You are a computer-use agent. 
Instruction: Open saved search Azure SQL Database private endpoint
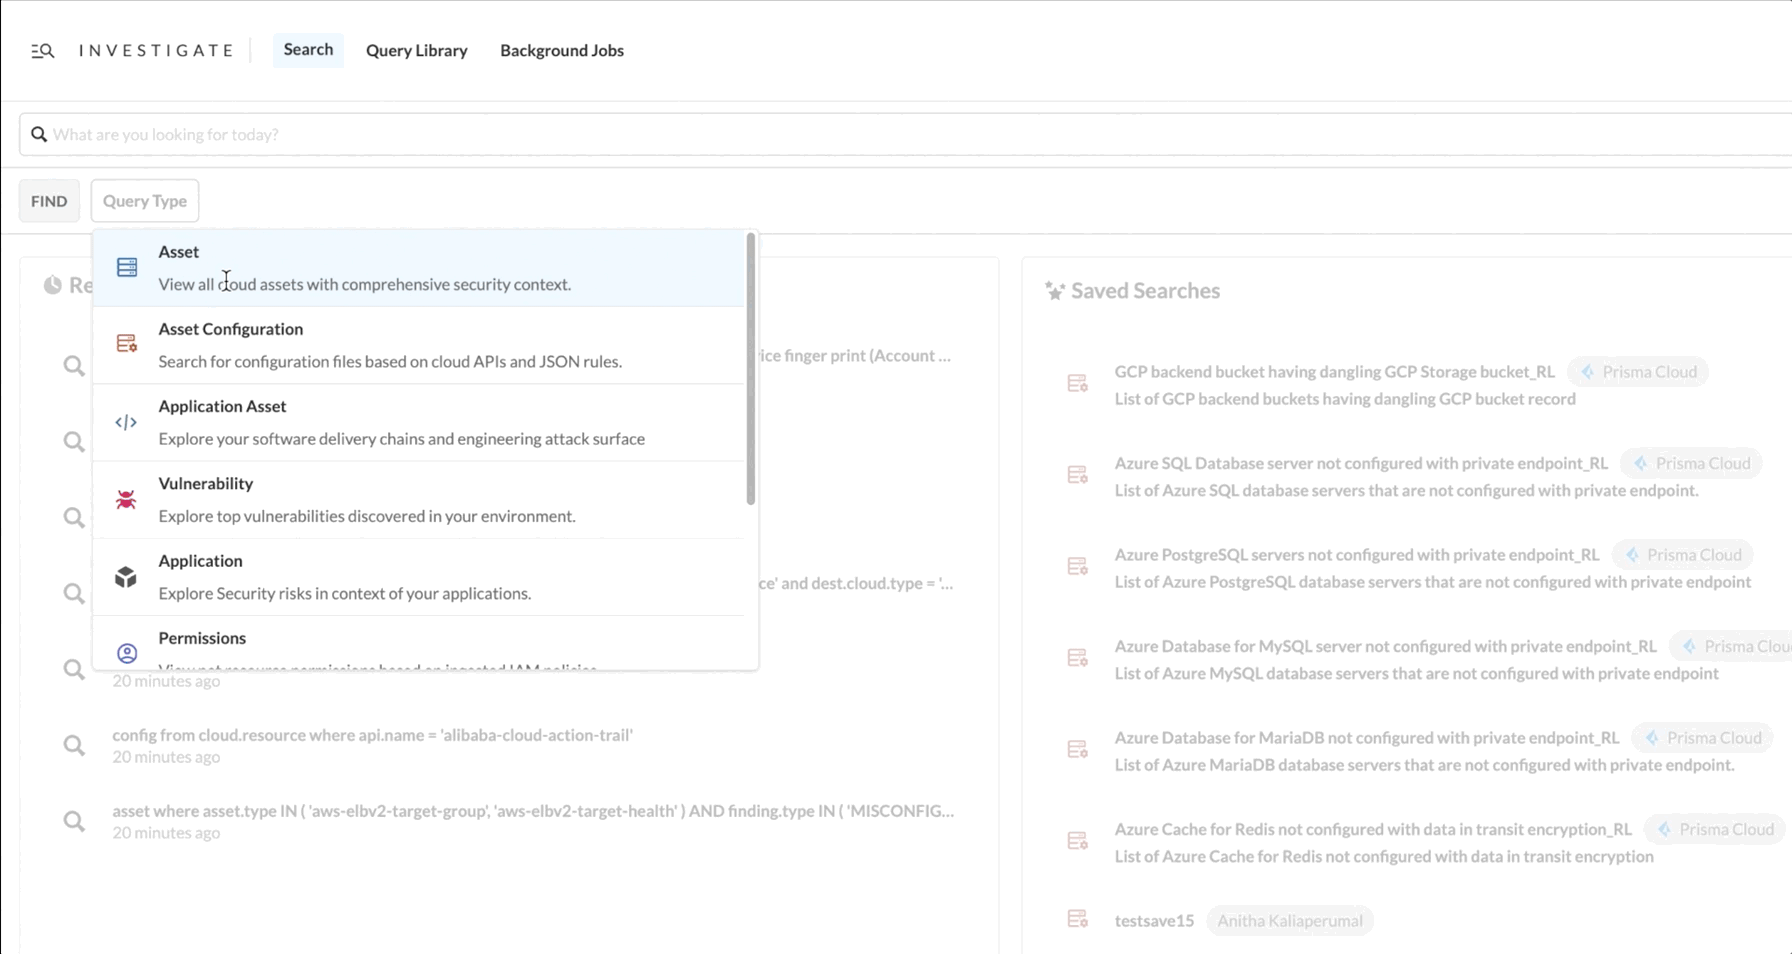[x=1361, y=463]
